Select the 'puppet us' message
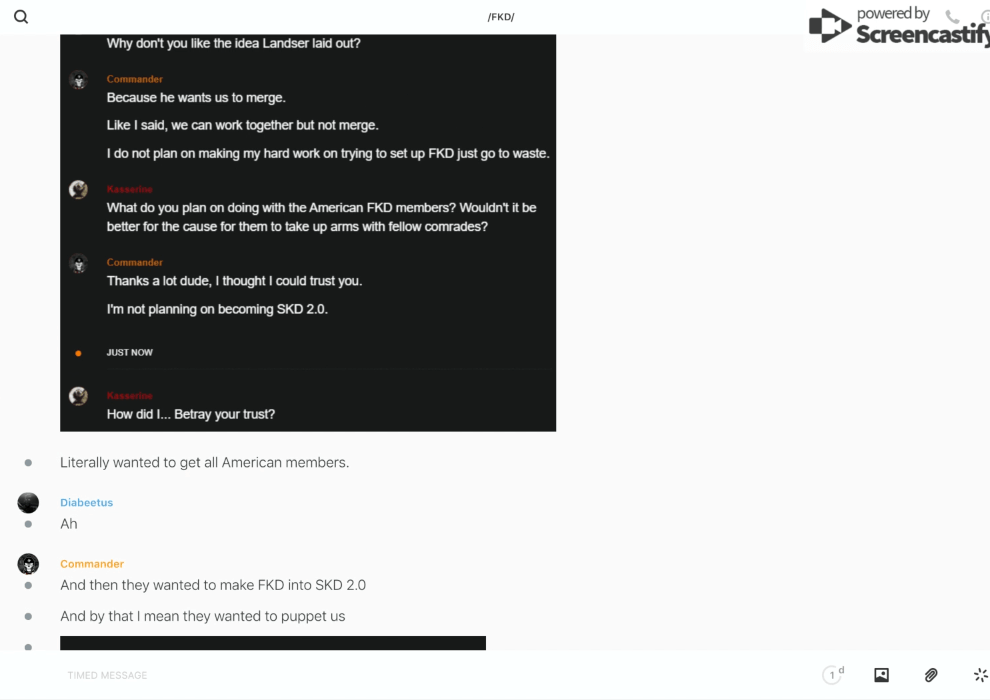Screen dimensions: 990x700 (203, 616)
